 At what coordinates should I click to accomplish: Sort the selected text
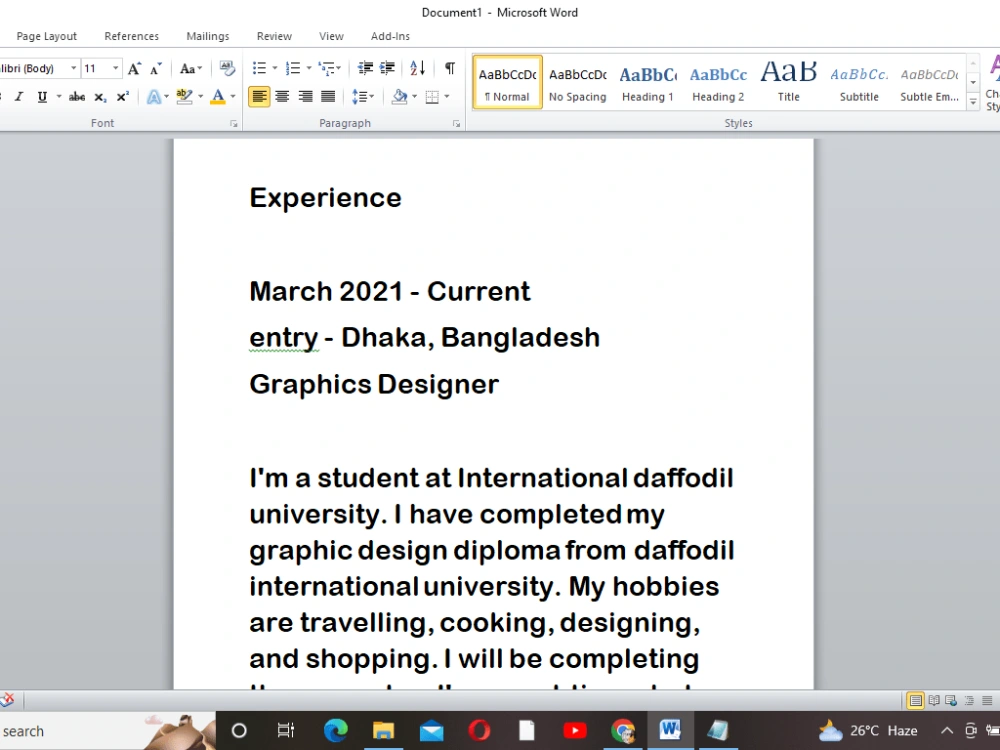click(418, 68)
